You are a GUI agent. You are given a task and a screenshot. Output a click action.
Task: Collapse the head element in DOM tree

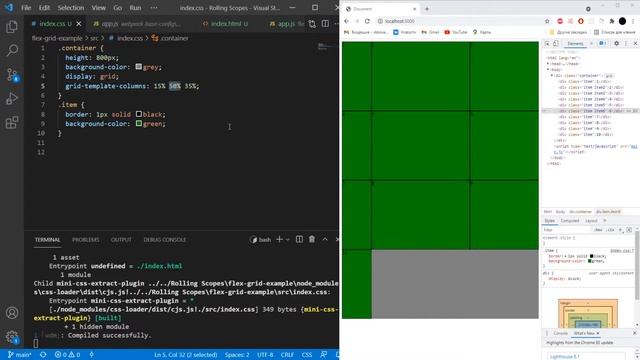click(548, 64)
